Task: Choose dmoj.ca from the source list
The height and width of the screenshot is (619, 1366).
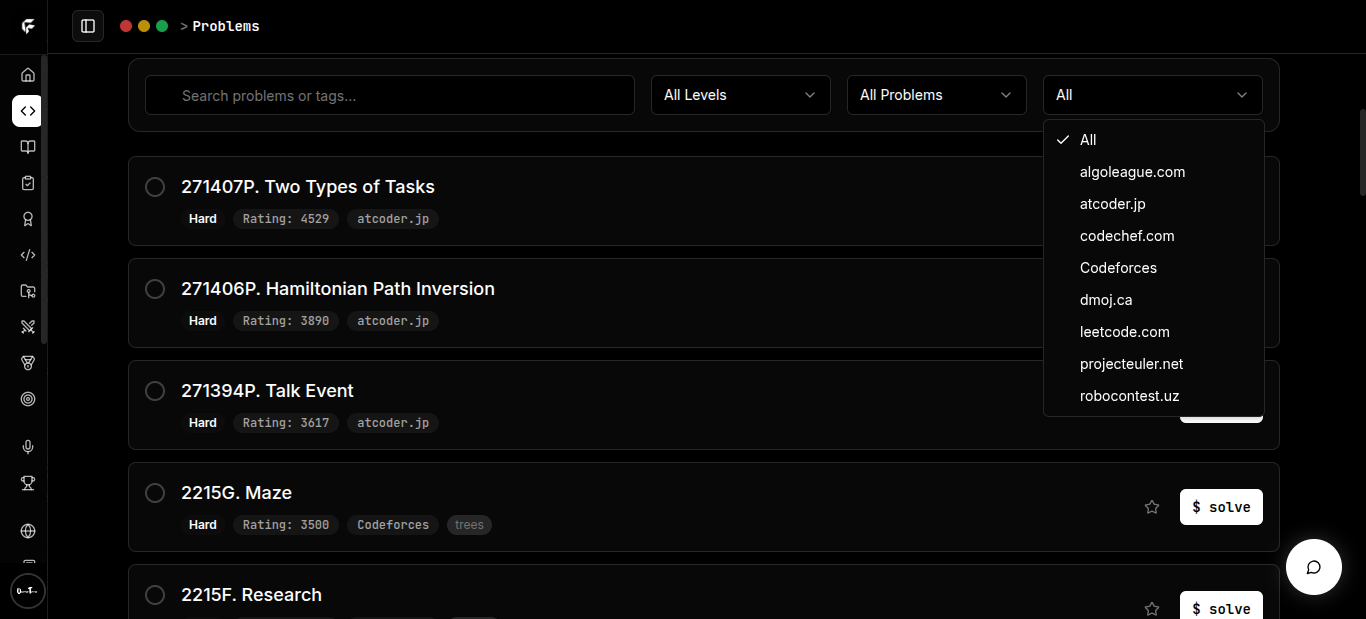Action: [1154, 300]
